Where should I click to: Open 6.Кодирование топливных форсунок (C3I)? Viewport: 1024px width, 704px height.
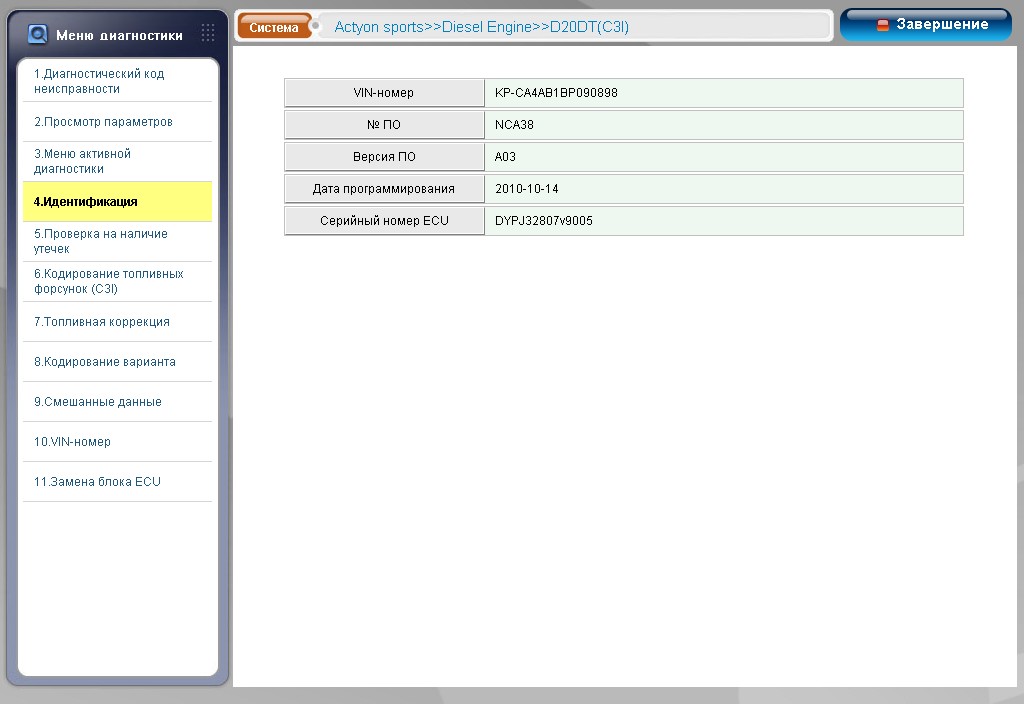(x=118, y=281)
